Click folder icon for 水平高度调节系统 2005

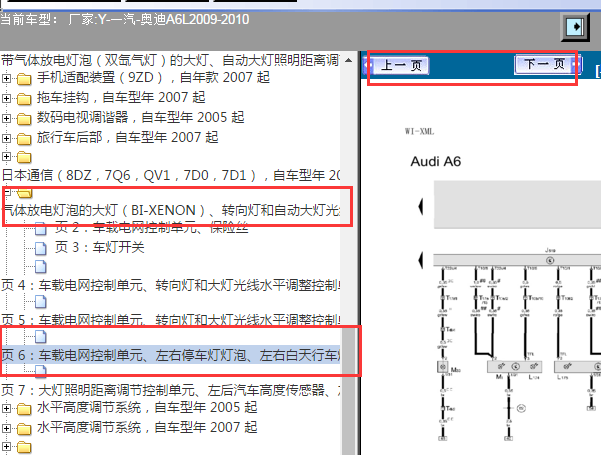click(24, 409)
